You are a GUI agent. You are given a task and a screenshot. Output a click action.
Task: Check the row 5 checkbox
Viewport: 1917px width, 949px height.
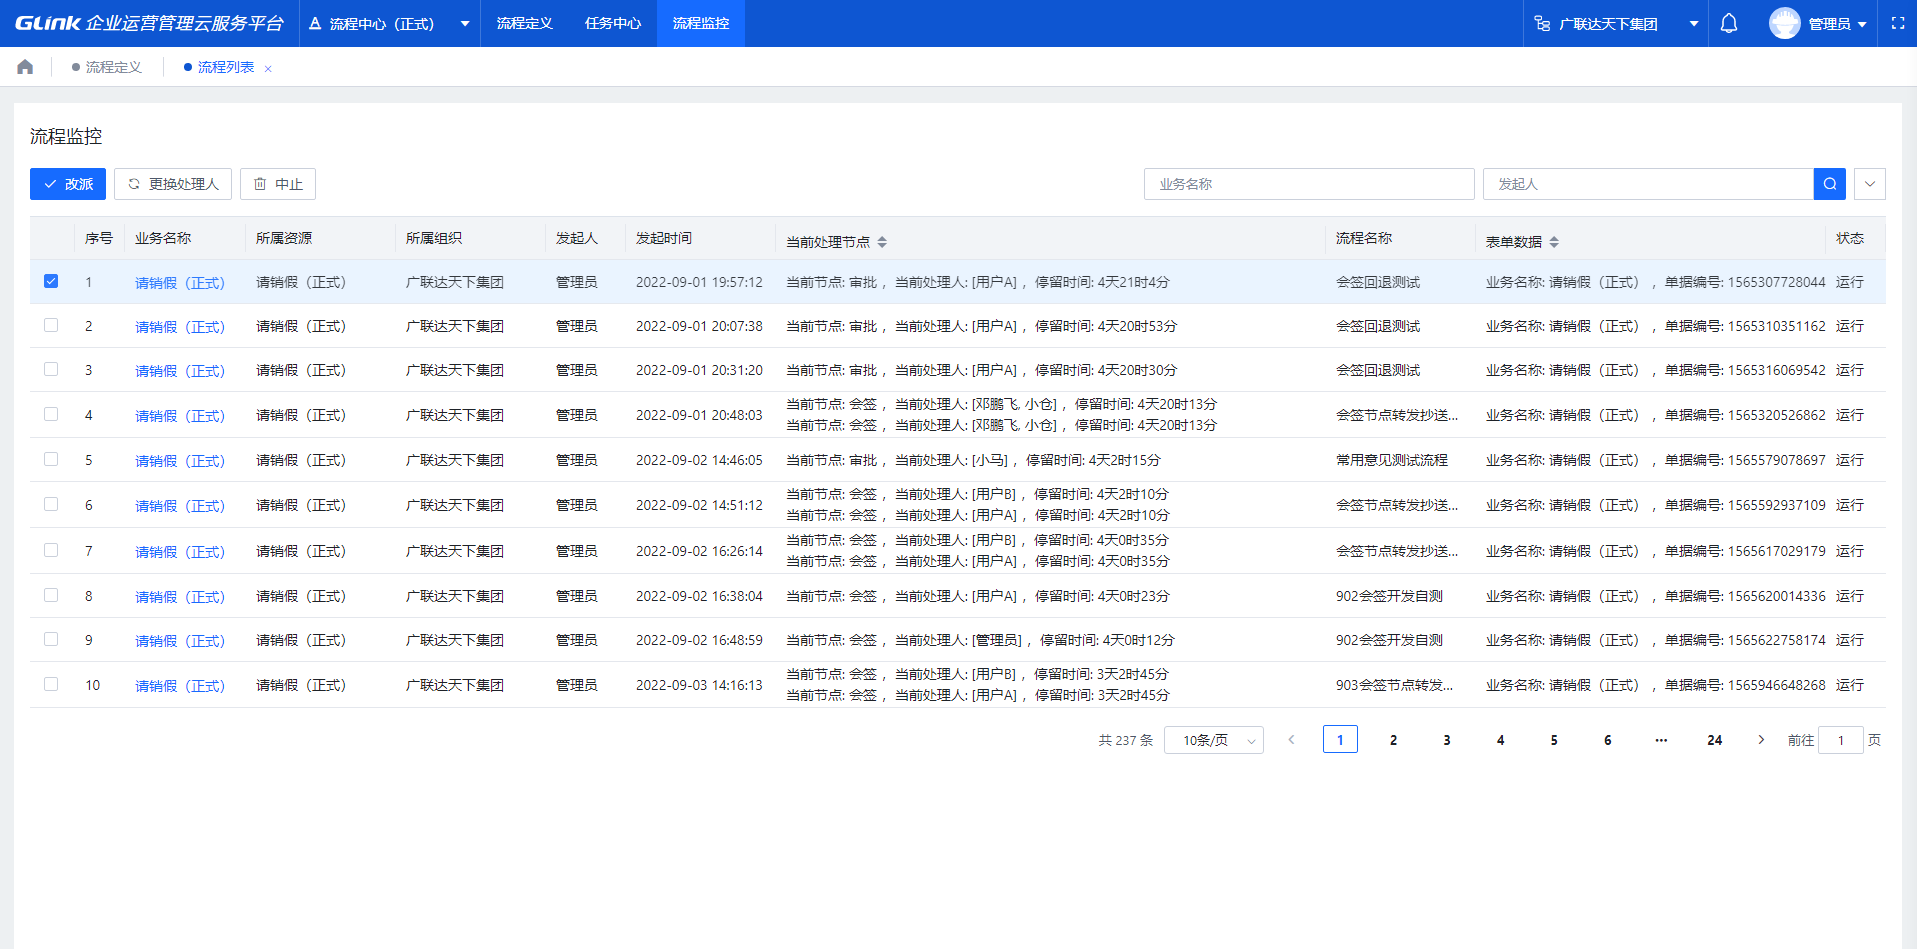[51, 459]
